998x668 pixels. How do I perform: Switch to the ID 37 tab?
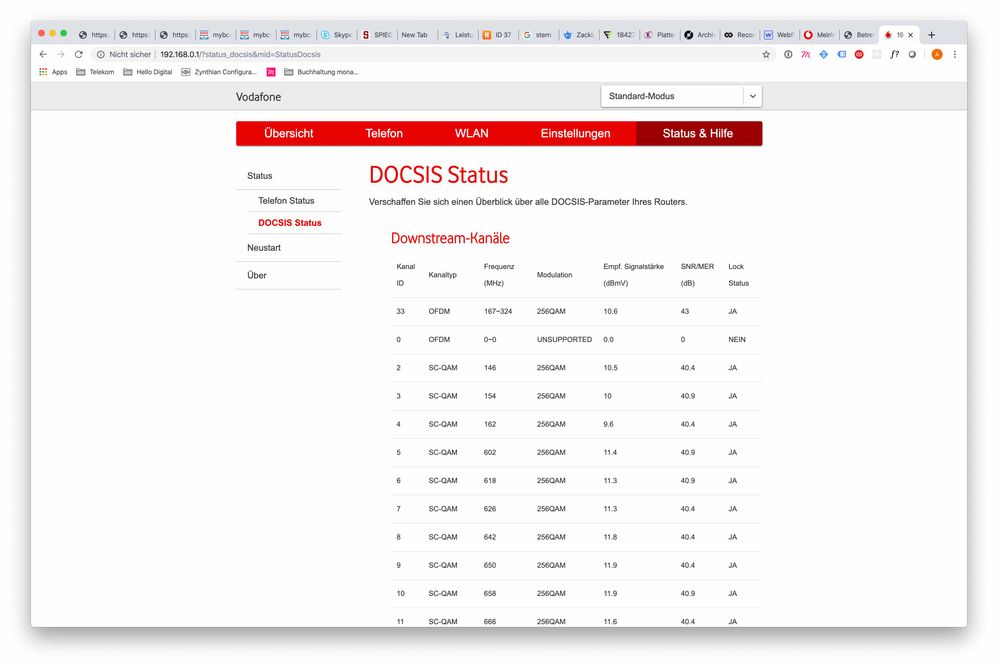click(498, 35)
